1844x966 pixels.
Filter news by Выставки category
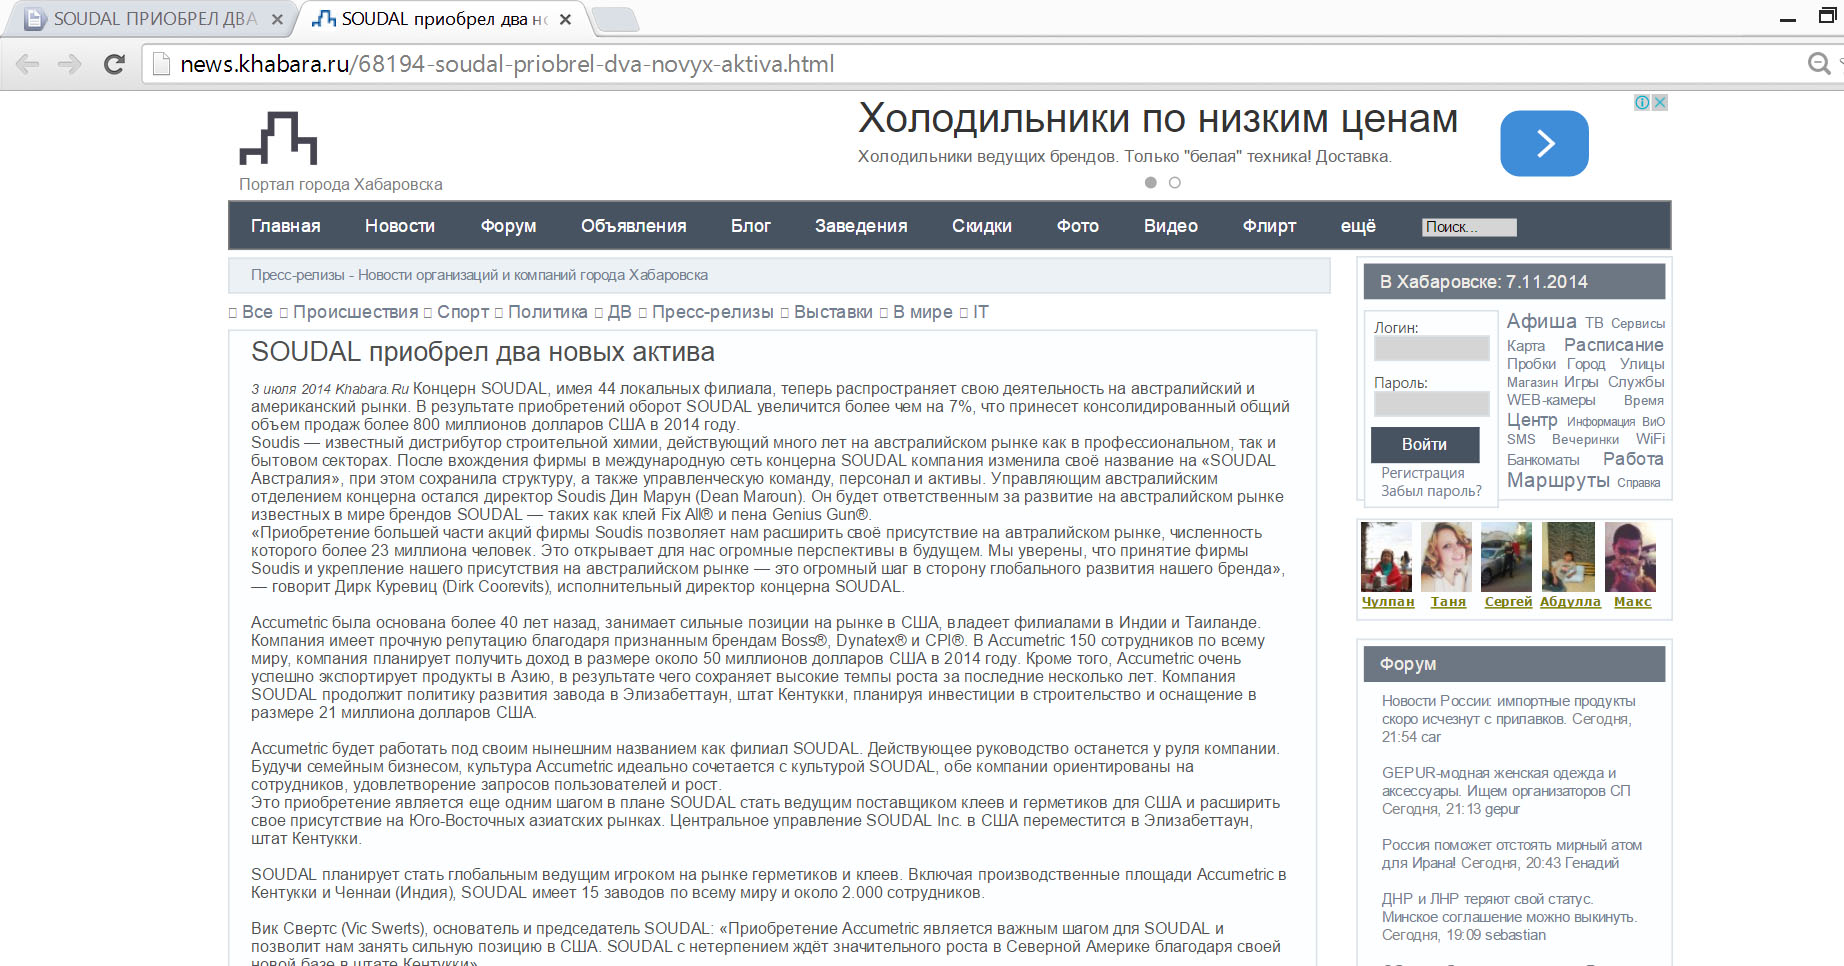833,312
